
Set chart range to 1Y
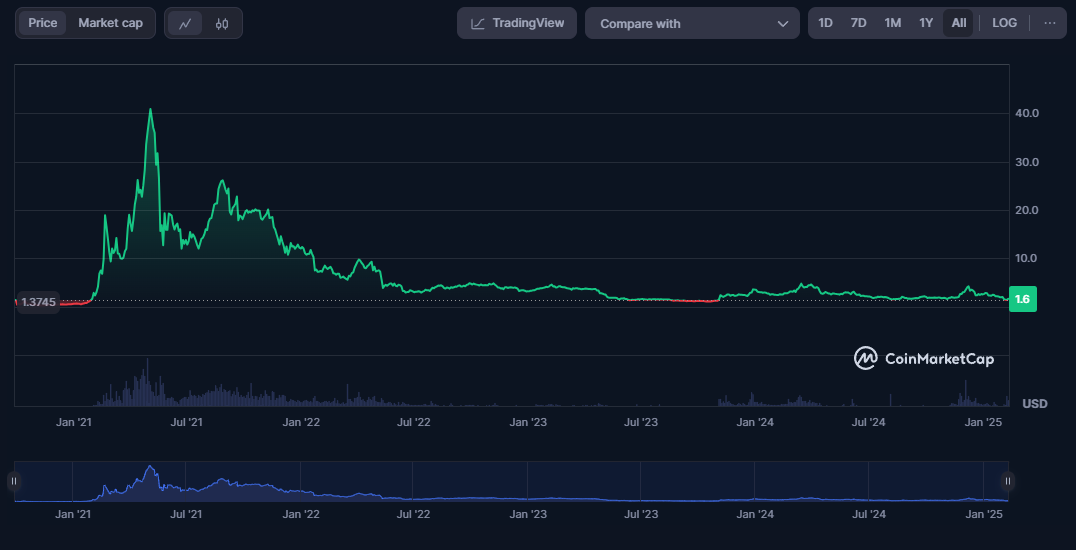pos(926,23)
